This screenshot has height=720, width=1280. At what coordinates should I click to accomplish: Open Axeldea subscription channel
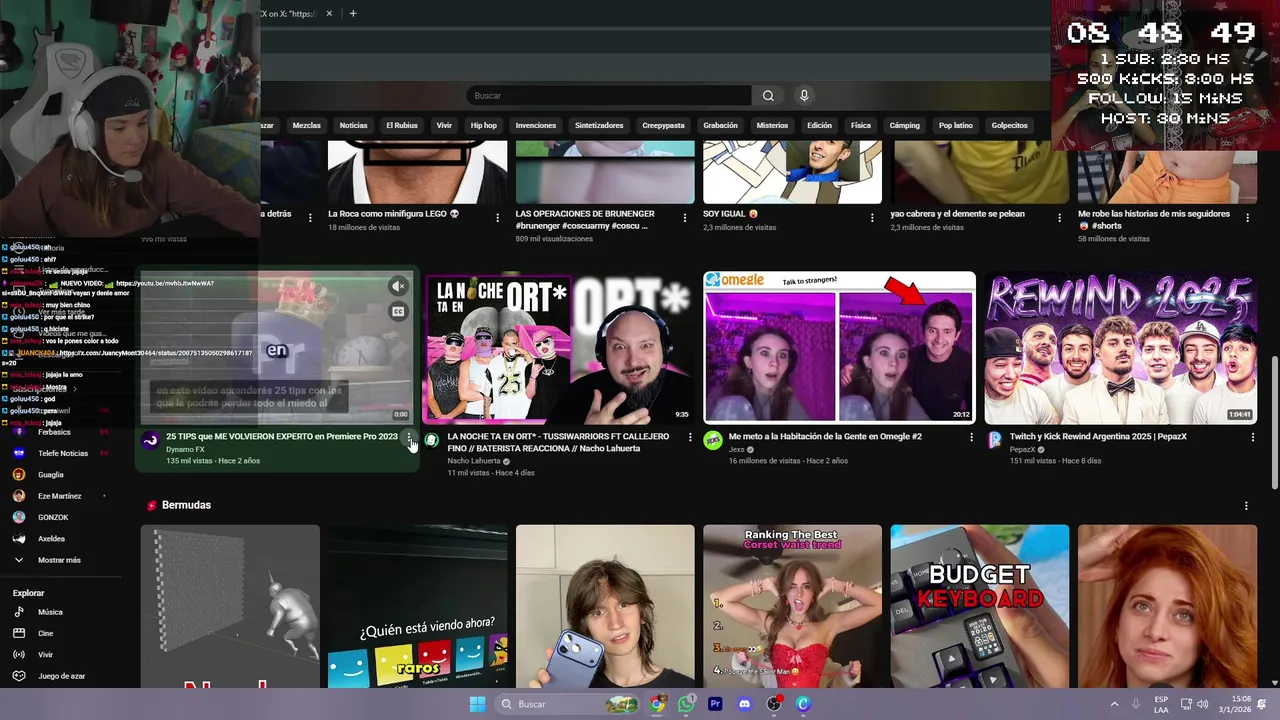coord(51,539)
